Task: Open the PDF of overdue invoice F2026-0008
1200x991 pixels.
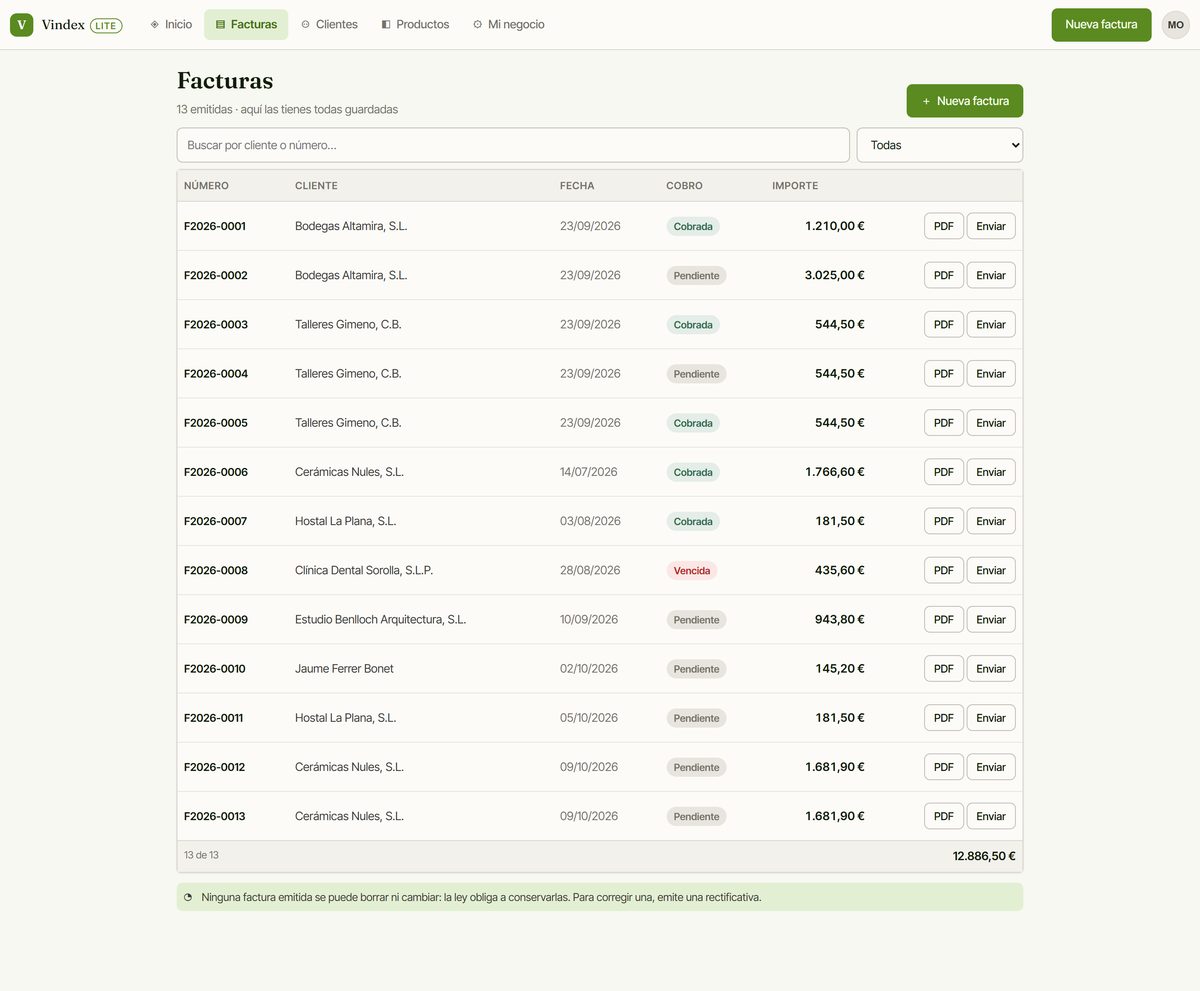Action: point(944,570)
